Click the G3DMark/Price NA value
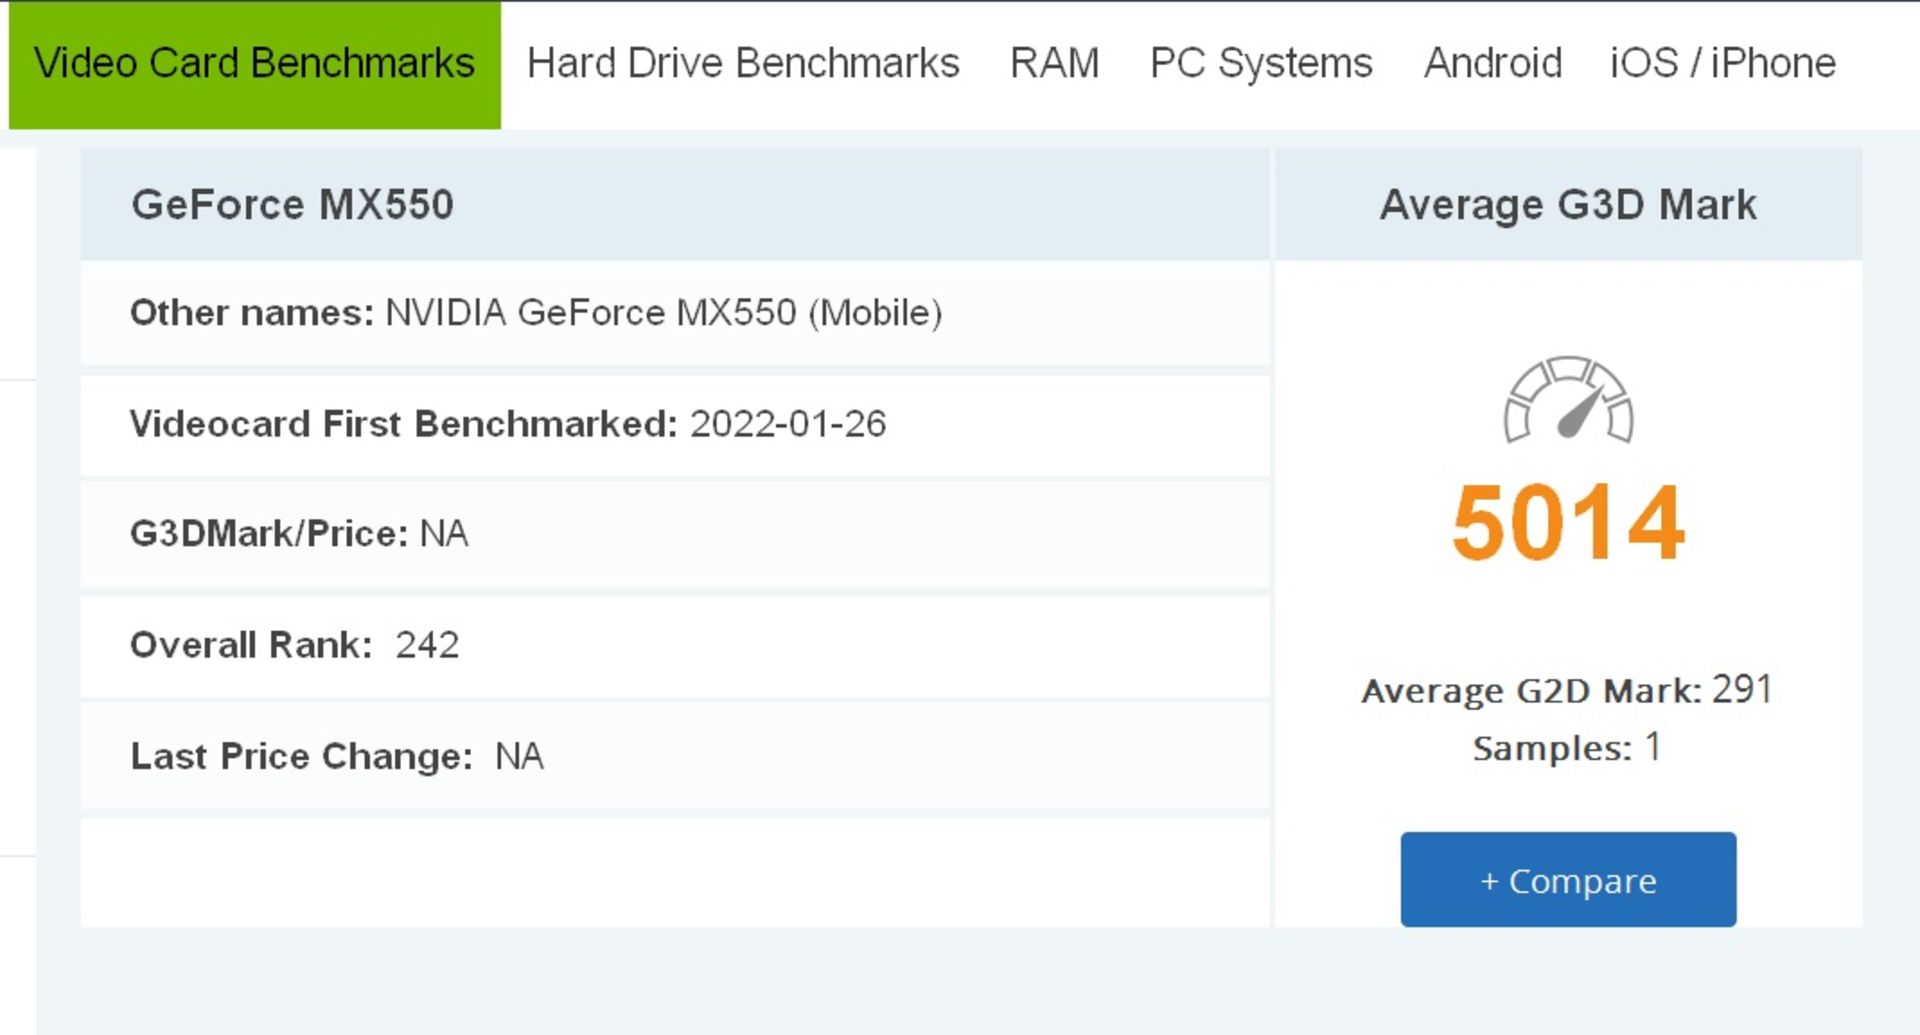The height and width of the screenshot is (1035, 1920). [x=444, y=534]
